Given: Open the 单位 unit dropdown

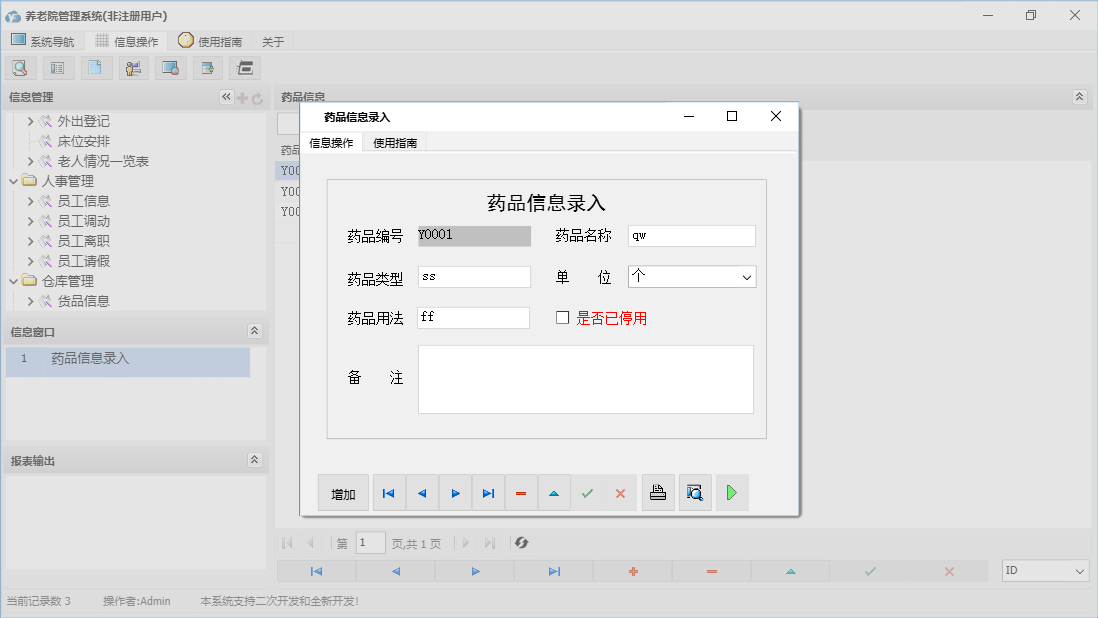Looking at the screenshot, I should [x=745, y=276].
